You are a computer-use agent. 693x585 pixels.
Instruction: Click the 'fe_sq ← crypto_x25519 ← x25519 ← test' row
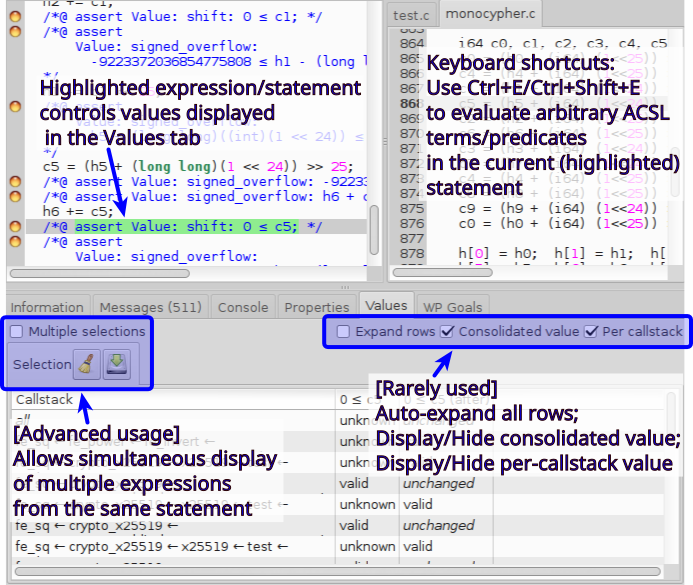[x=152, y=547]
